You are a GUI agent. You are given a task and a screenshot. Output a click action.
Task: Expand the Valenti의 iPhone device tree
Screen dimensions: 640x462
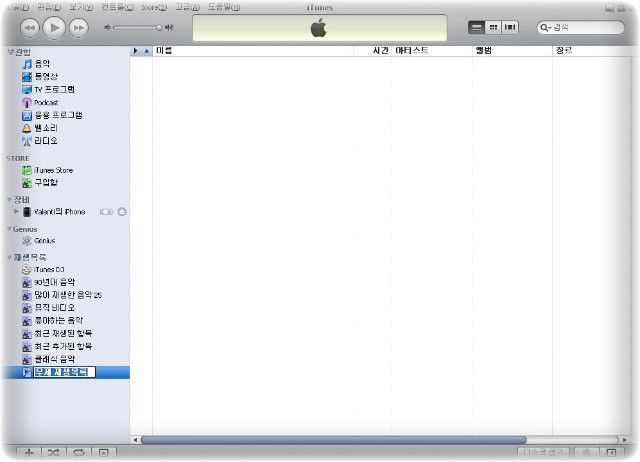tap(16, 211)
